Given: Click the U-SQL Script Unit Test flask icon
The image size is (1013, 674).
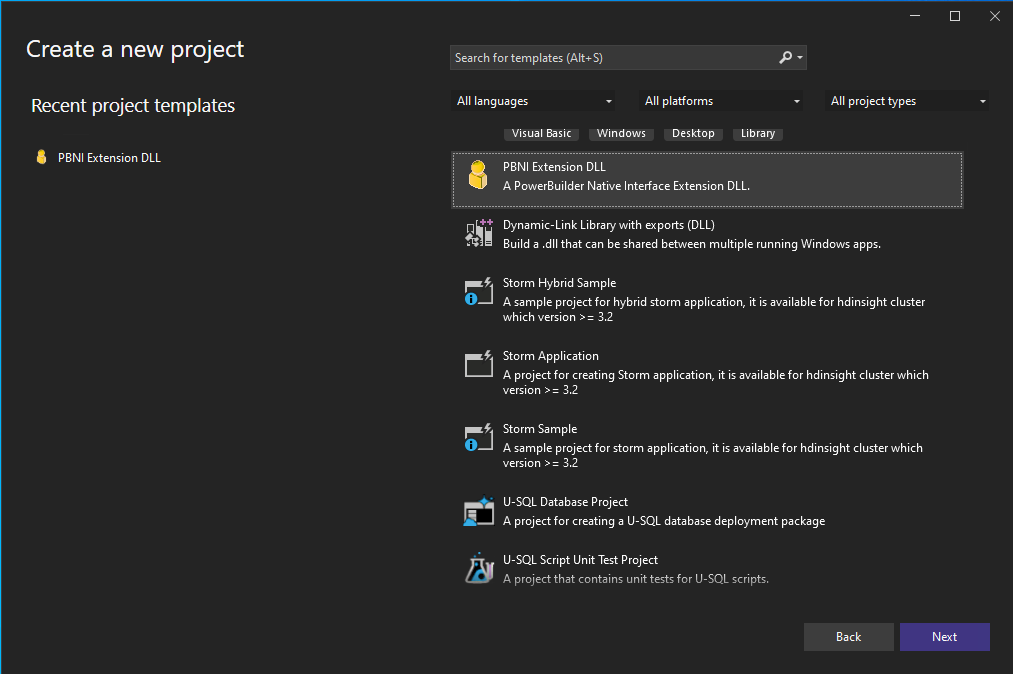Looking at the screenshot, I should [x=479, y=568].
